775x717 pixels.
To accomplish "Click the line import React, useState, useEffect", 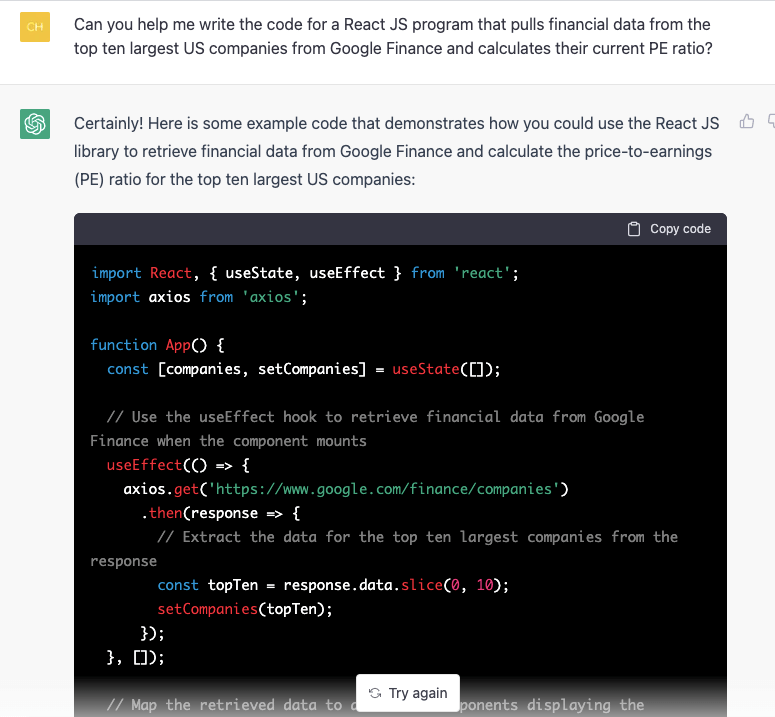I will [x=304, y=273].
